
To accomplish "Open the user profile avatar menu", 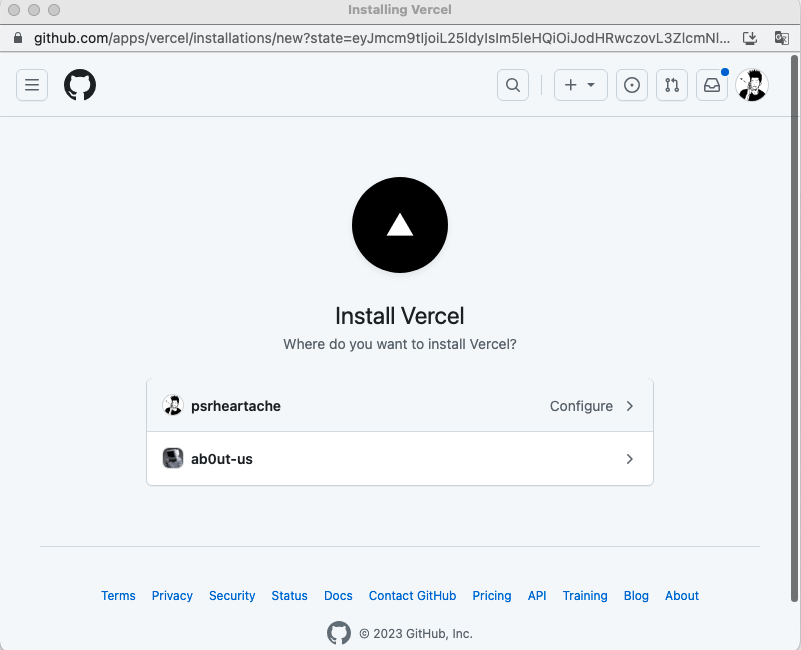I will pyautogui.click(x=752, y=85).
